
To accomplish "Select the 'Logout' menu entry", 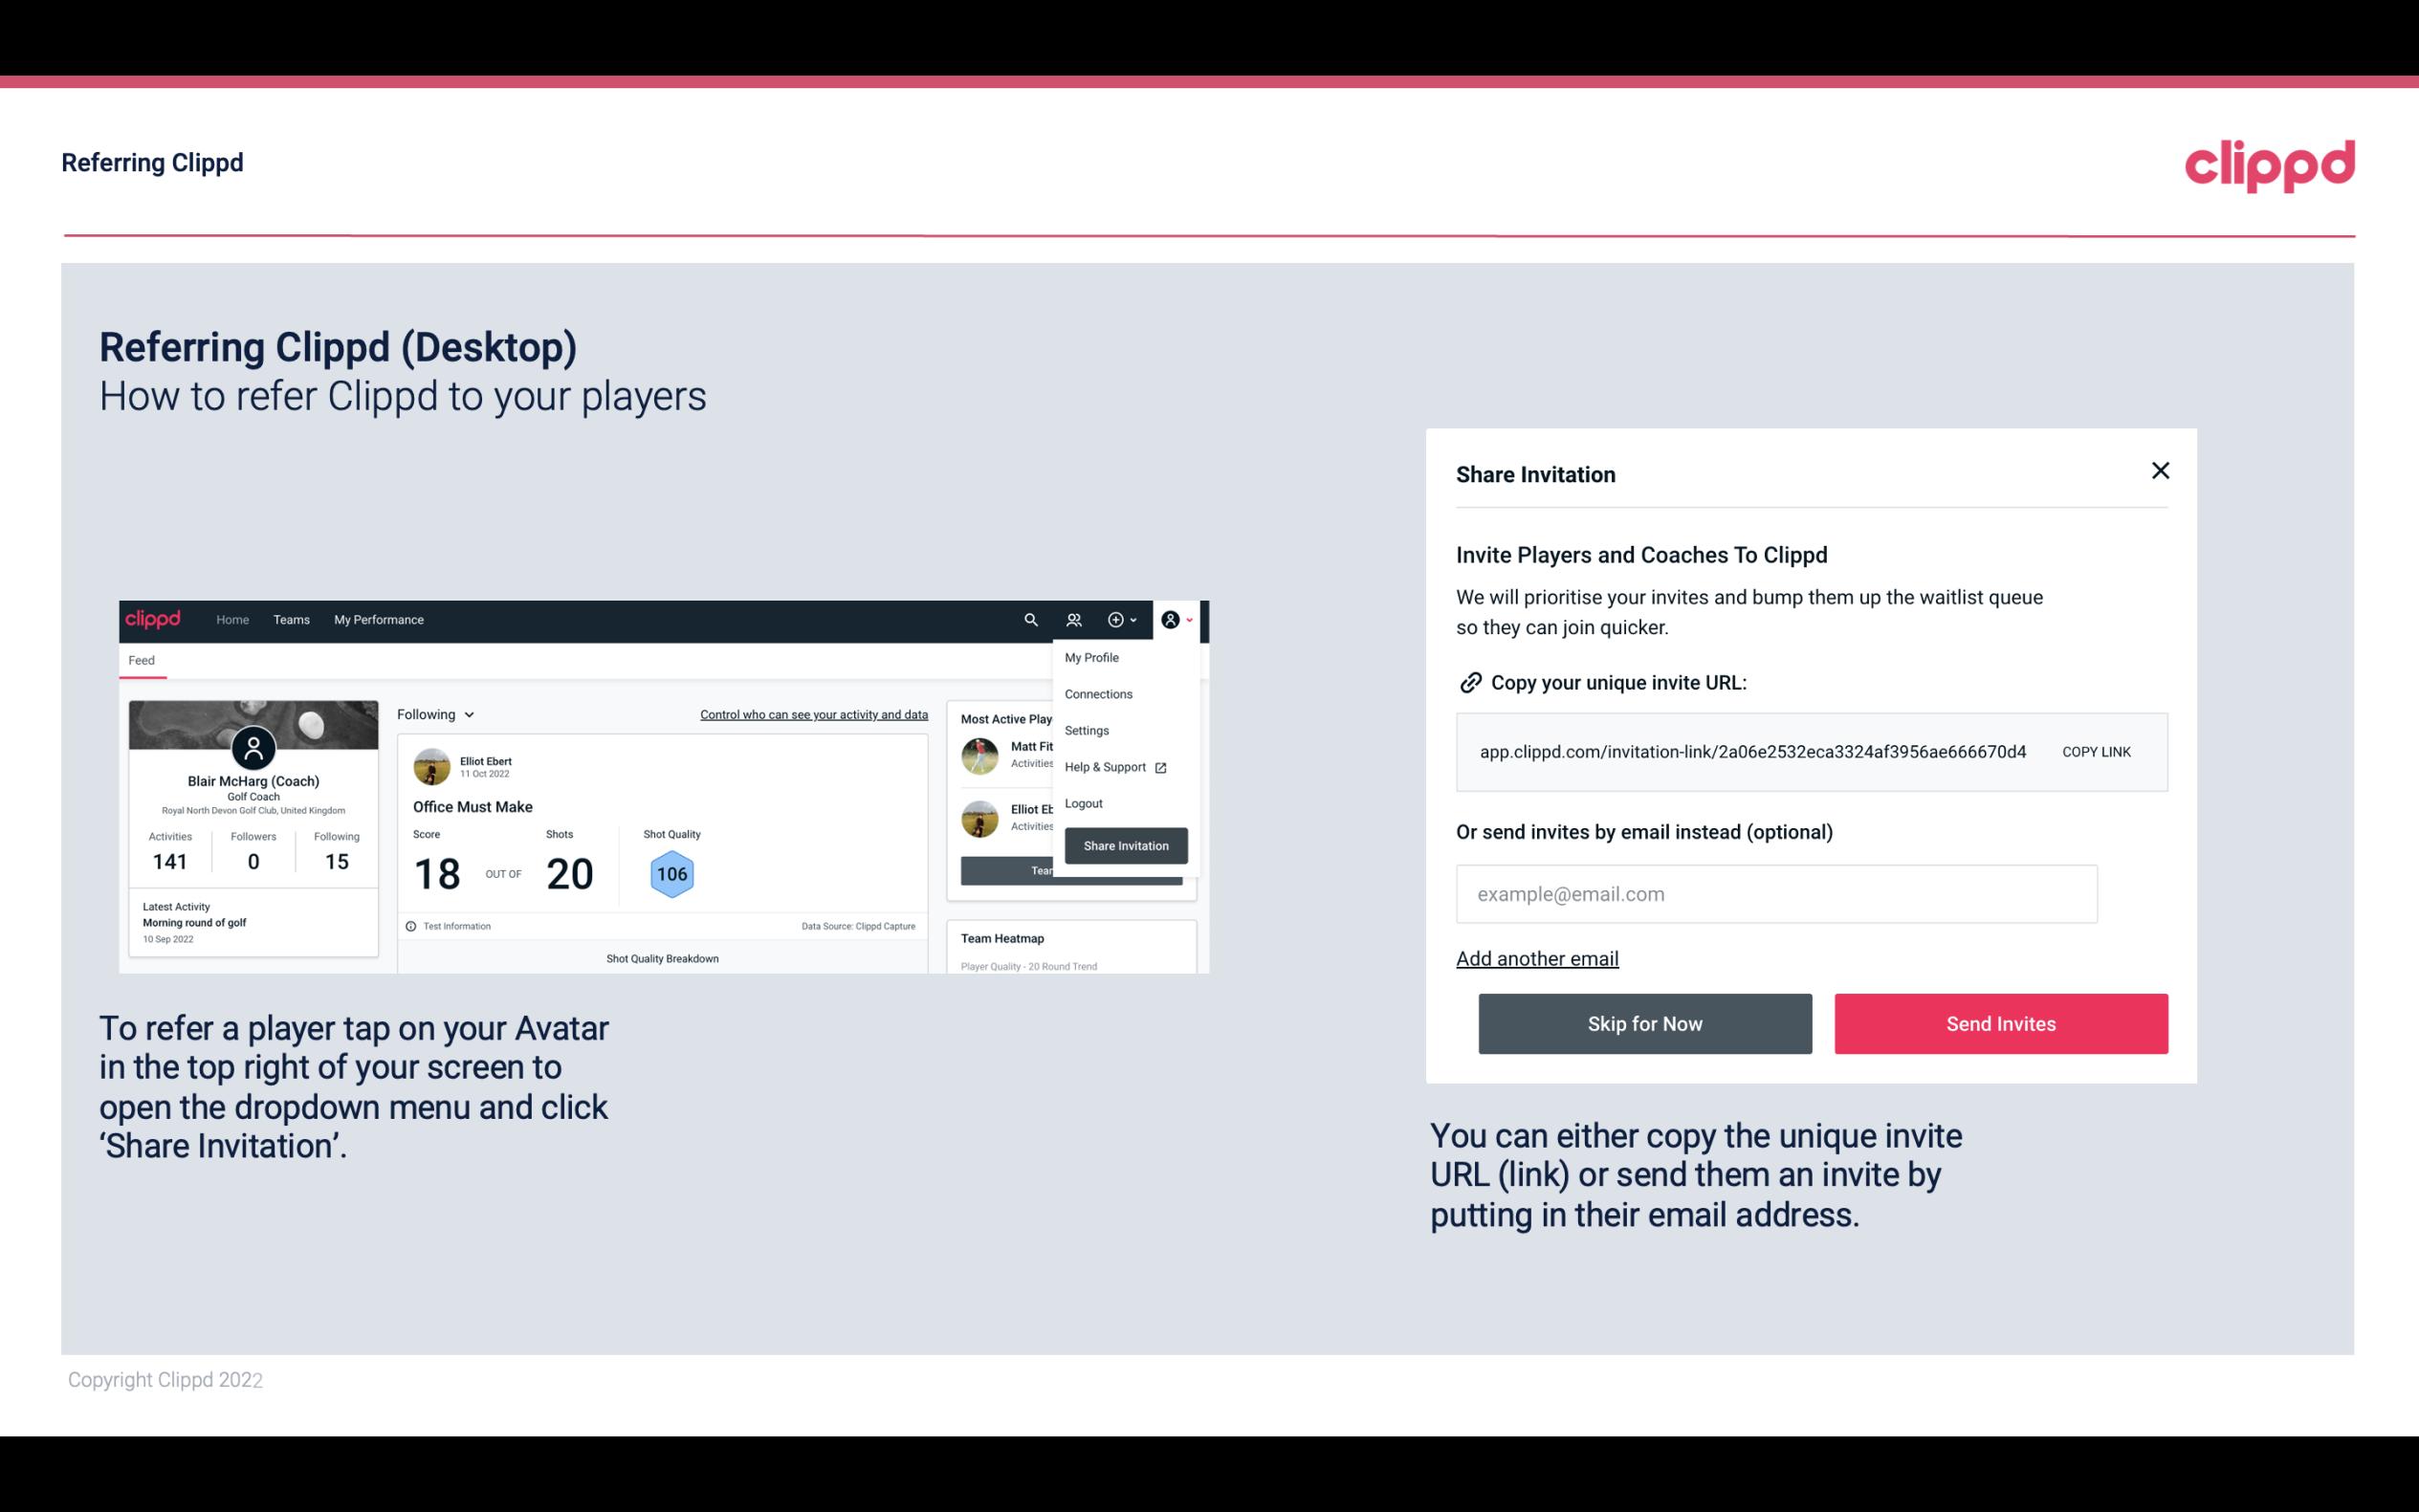I will 1083,803.
